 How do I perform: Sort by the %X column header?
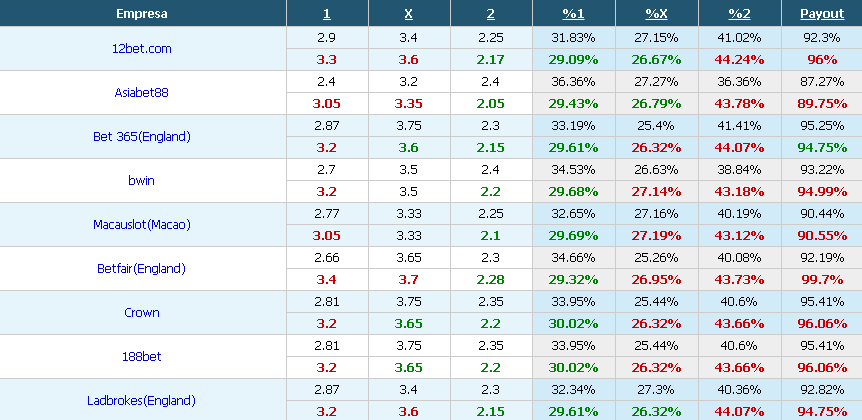pyautogui.click(x=656, y=14)
